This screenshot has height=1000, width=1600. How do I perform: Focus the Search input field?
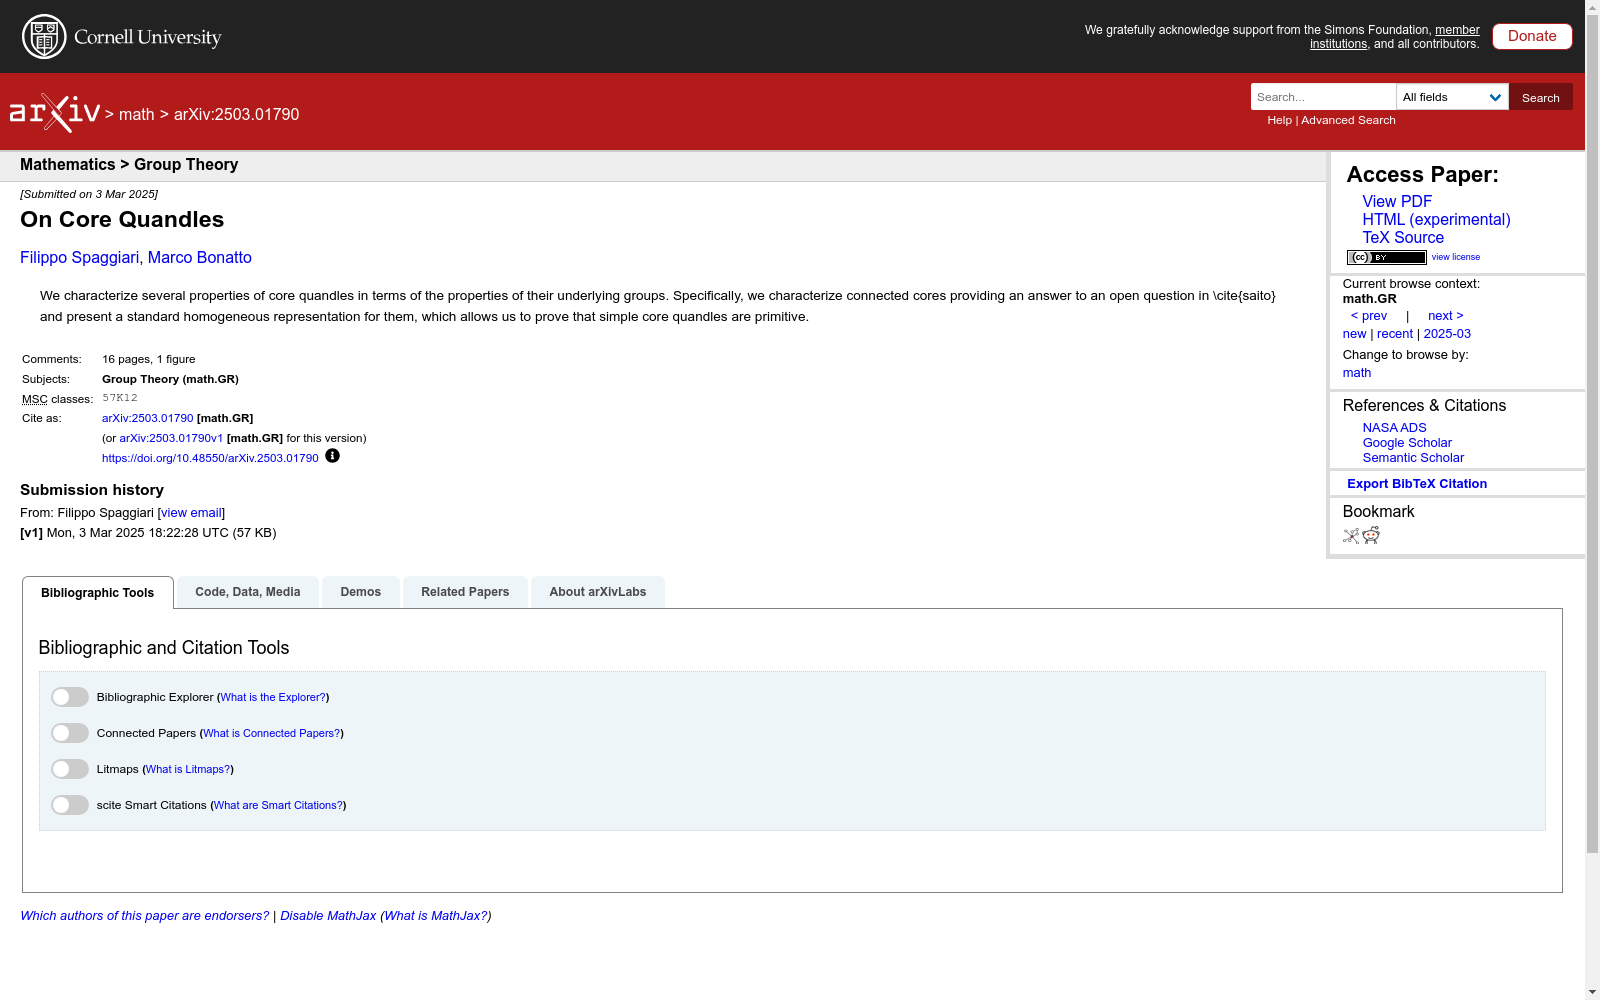pos(1323,97)
